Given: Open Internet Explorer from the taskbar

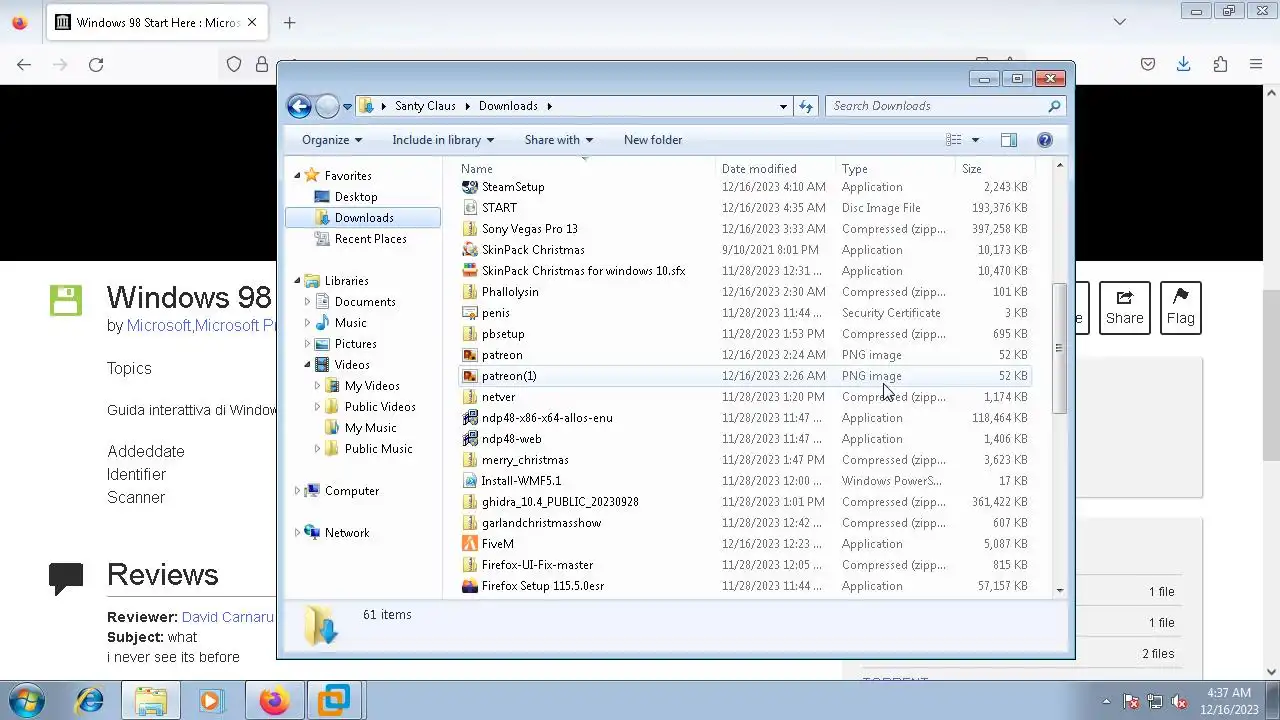Looking at the screenshot, I should [x=90, y=701].
